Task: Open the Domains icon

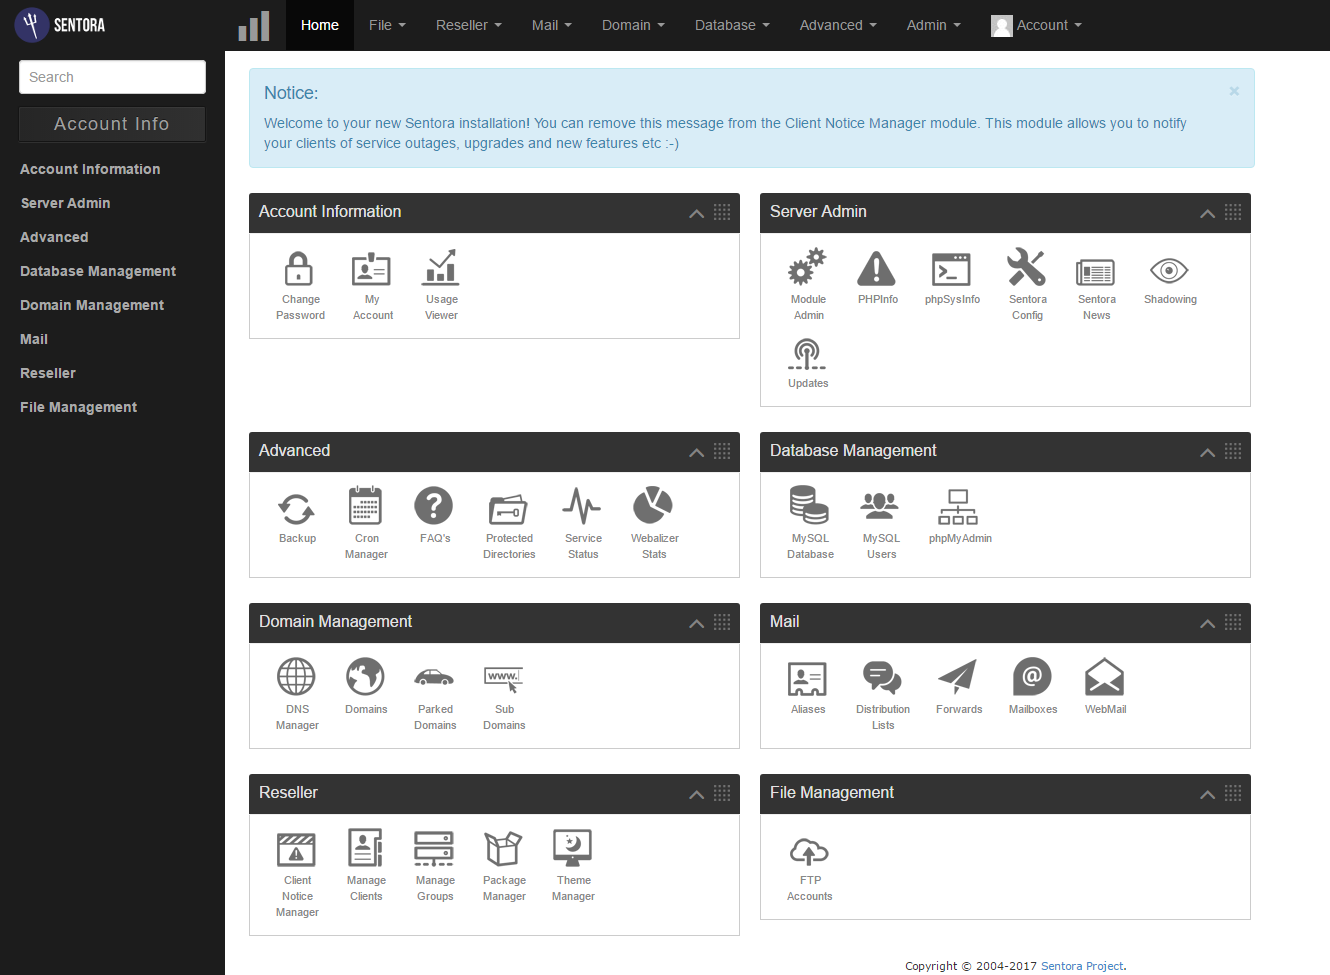Action: click(365, 677)
